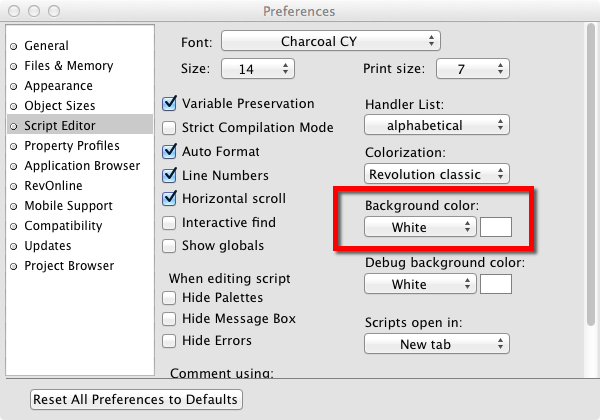
Task: Open the Colorization Revolution classic dropdown
Action: pos(437,174)
